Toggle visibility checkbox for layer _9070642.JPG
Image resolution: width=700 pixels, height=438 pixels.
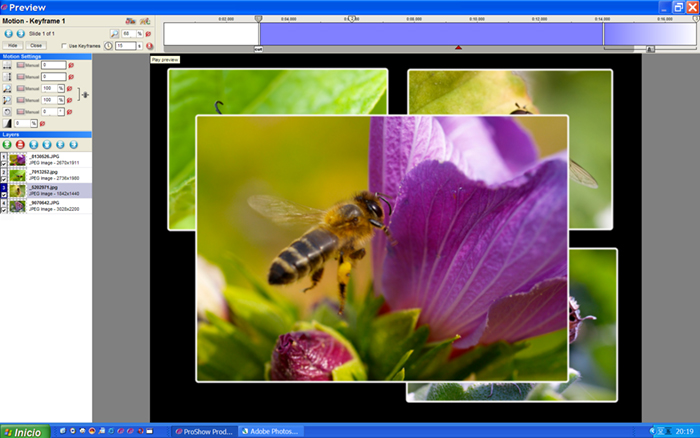pos(4,209)
